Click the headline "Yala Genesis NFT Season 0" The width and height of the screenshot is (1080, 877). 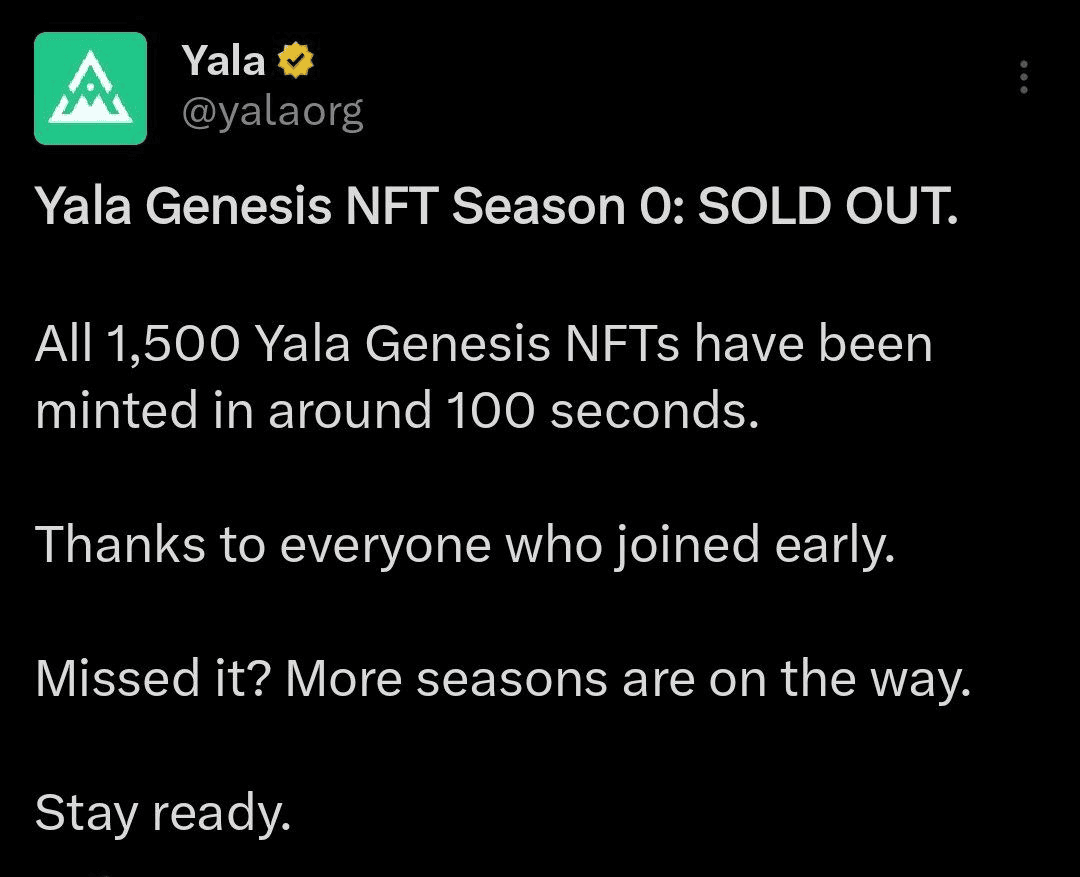358,206
